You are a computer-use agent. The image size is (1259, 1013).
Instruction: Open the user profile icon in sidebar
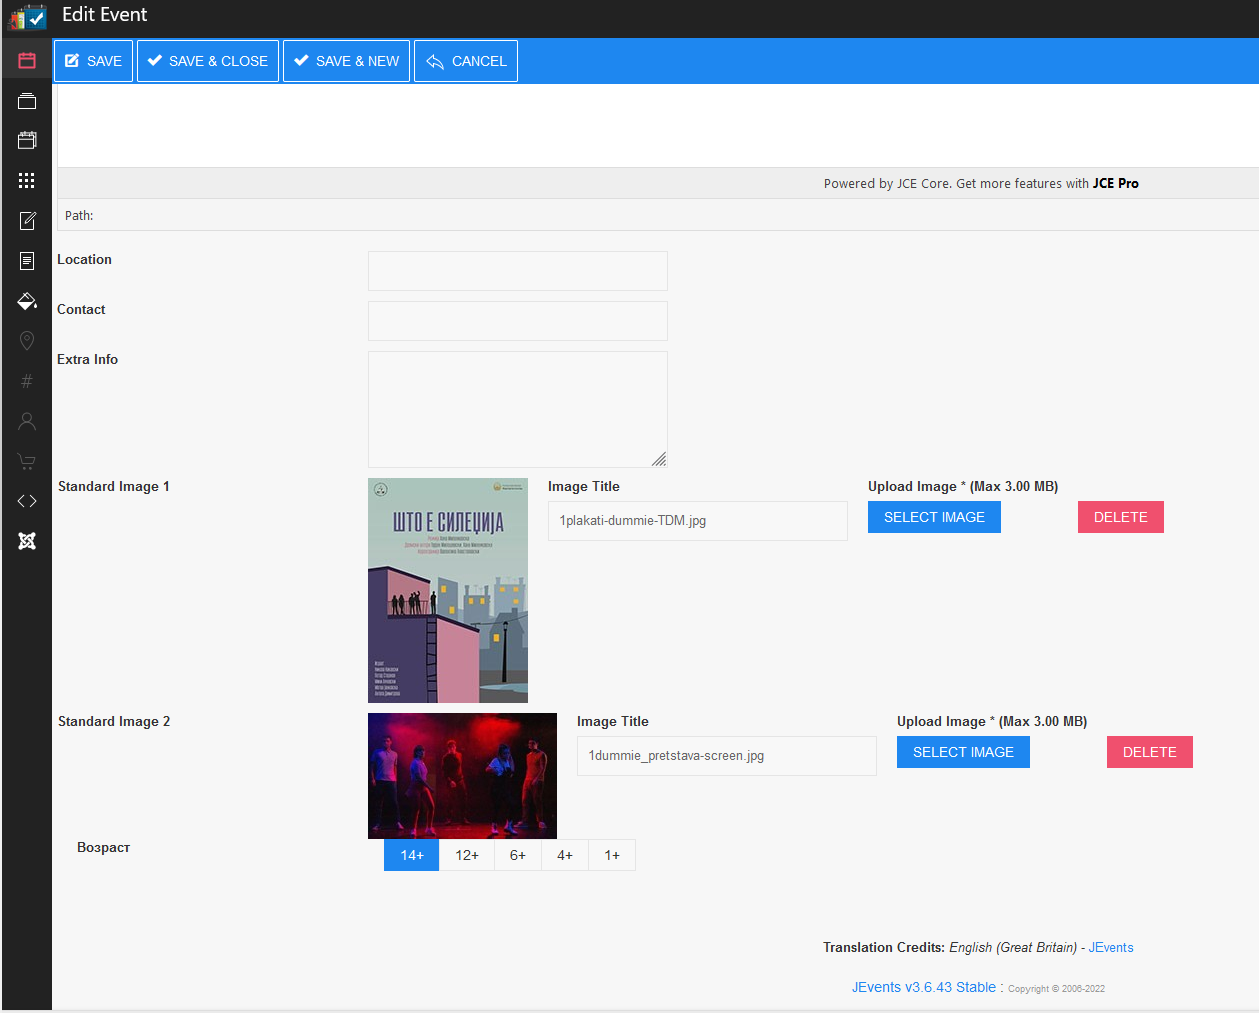(27, 421)
